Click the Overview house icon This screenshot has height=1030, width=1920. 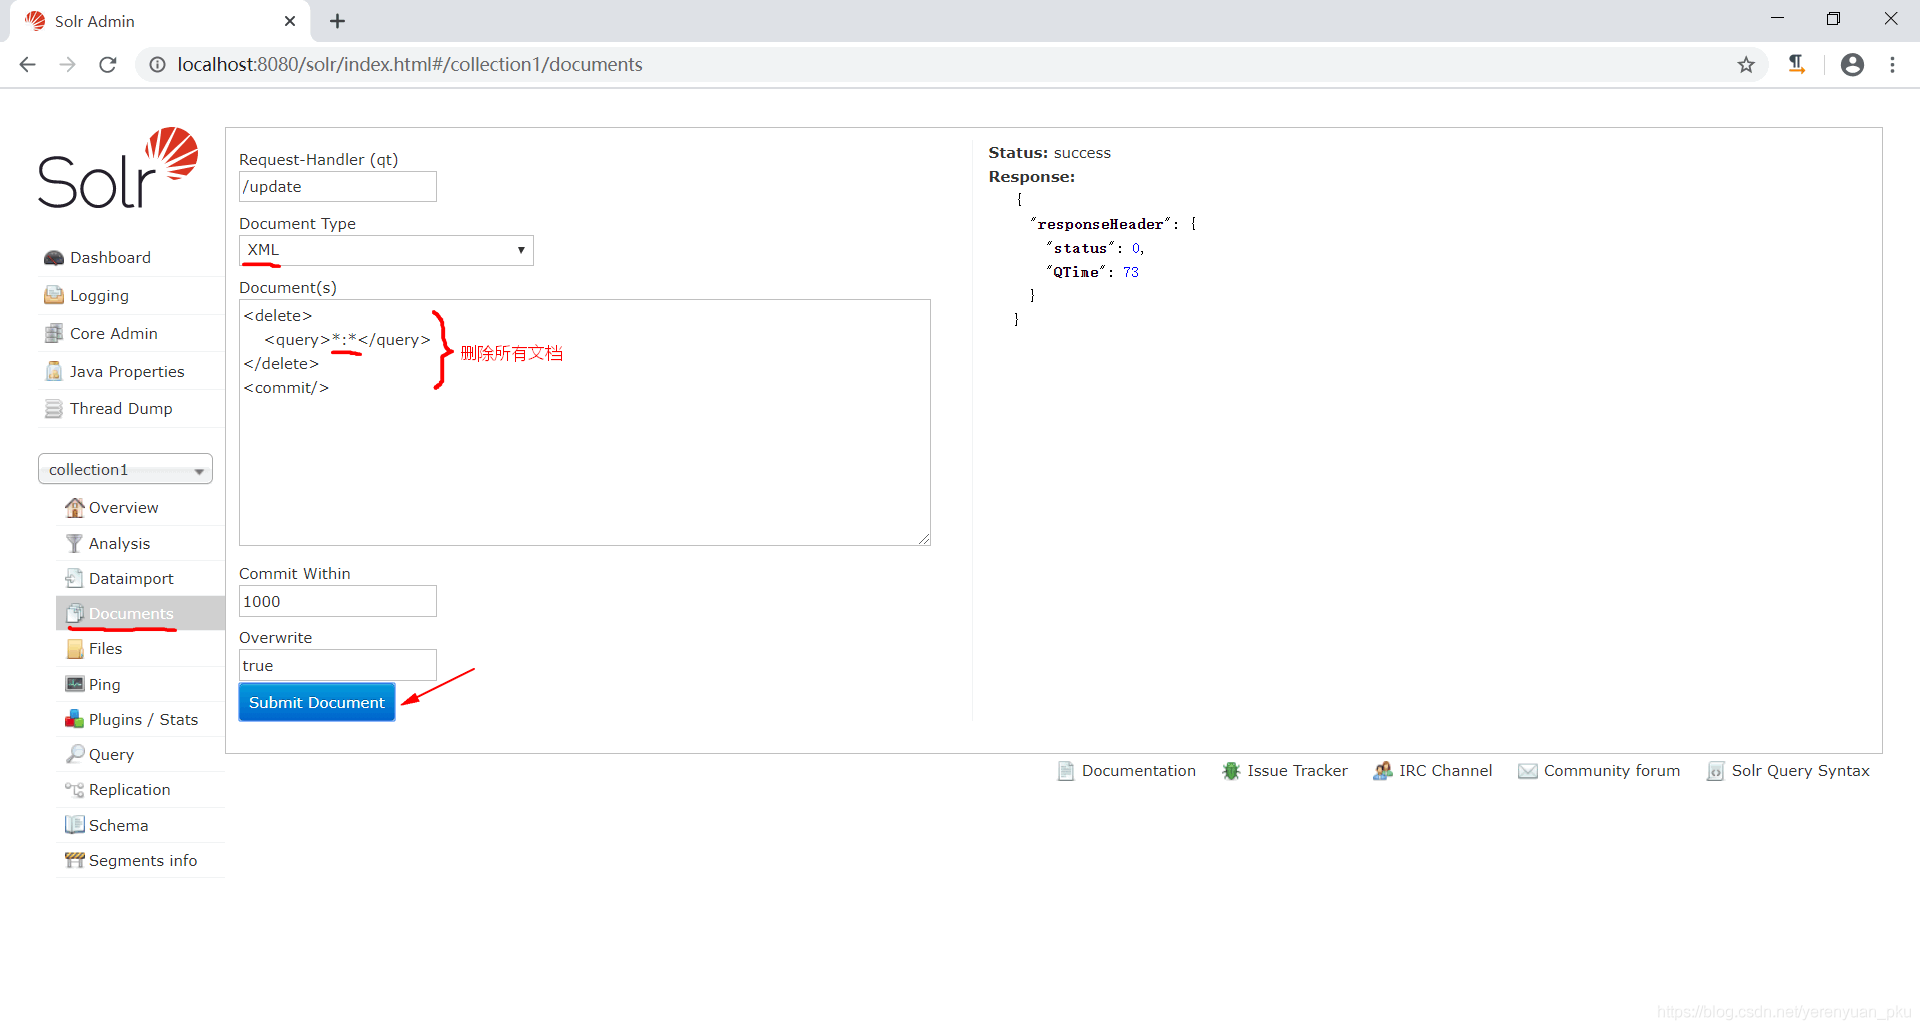pos(74,507)
